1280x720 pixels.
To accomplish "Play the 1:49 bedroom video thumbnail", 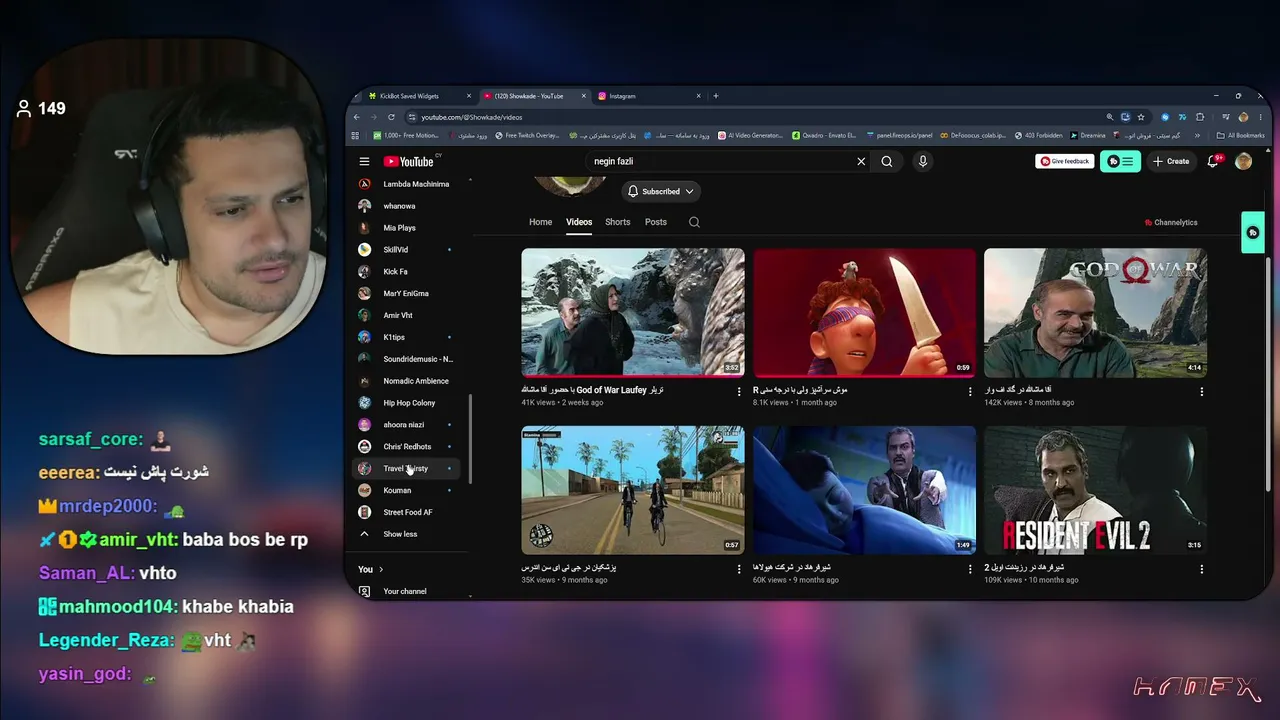I will click(x=864, y=491).
